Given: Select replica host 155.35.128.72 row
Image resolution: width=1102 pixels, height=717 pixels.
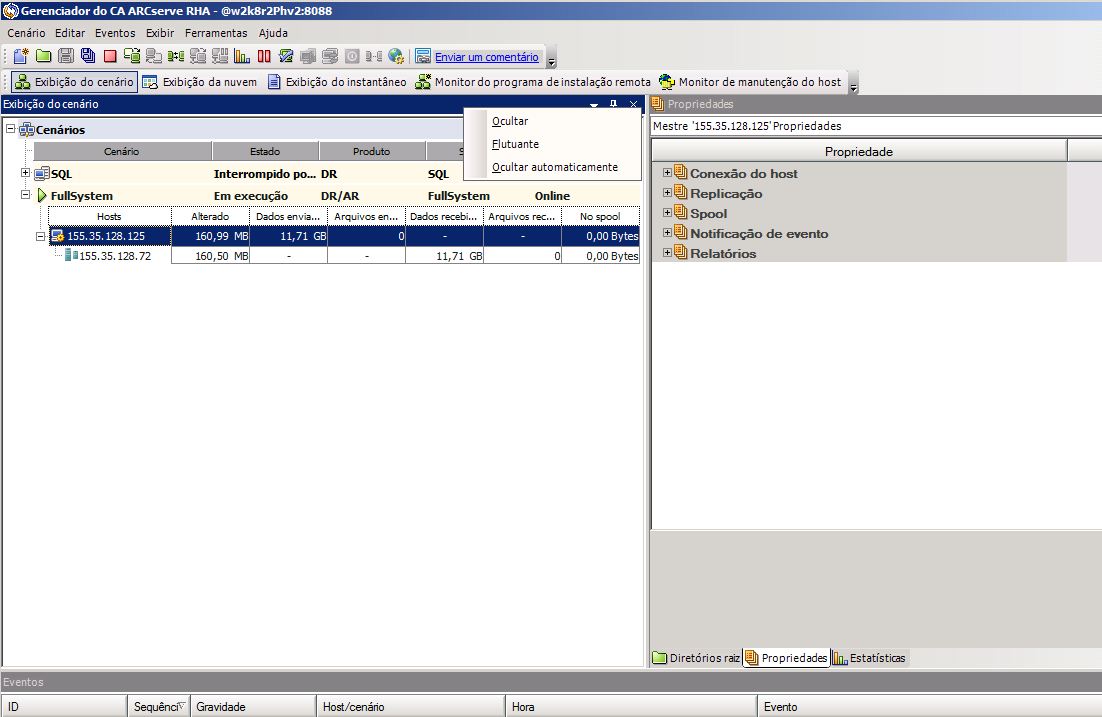Looking at the screenshot, I should click(114, 256).
